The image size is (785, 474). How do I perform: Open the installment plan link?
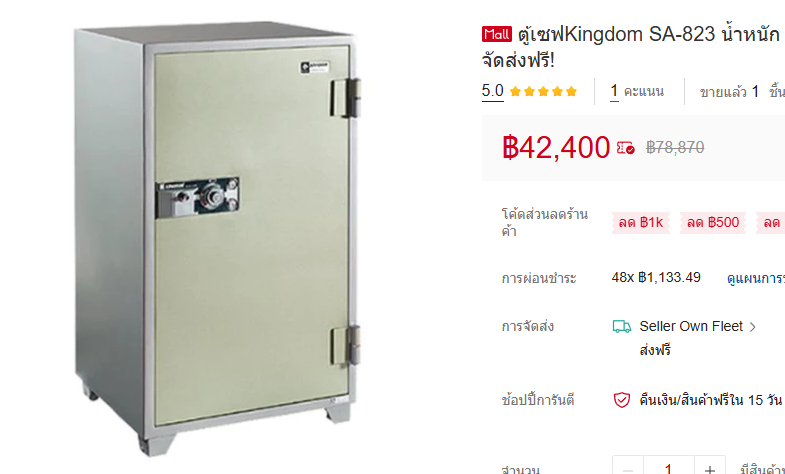pos(755,278)
